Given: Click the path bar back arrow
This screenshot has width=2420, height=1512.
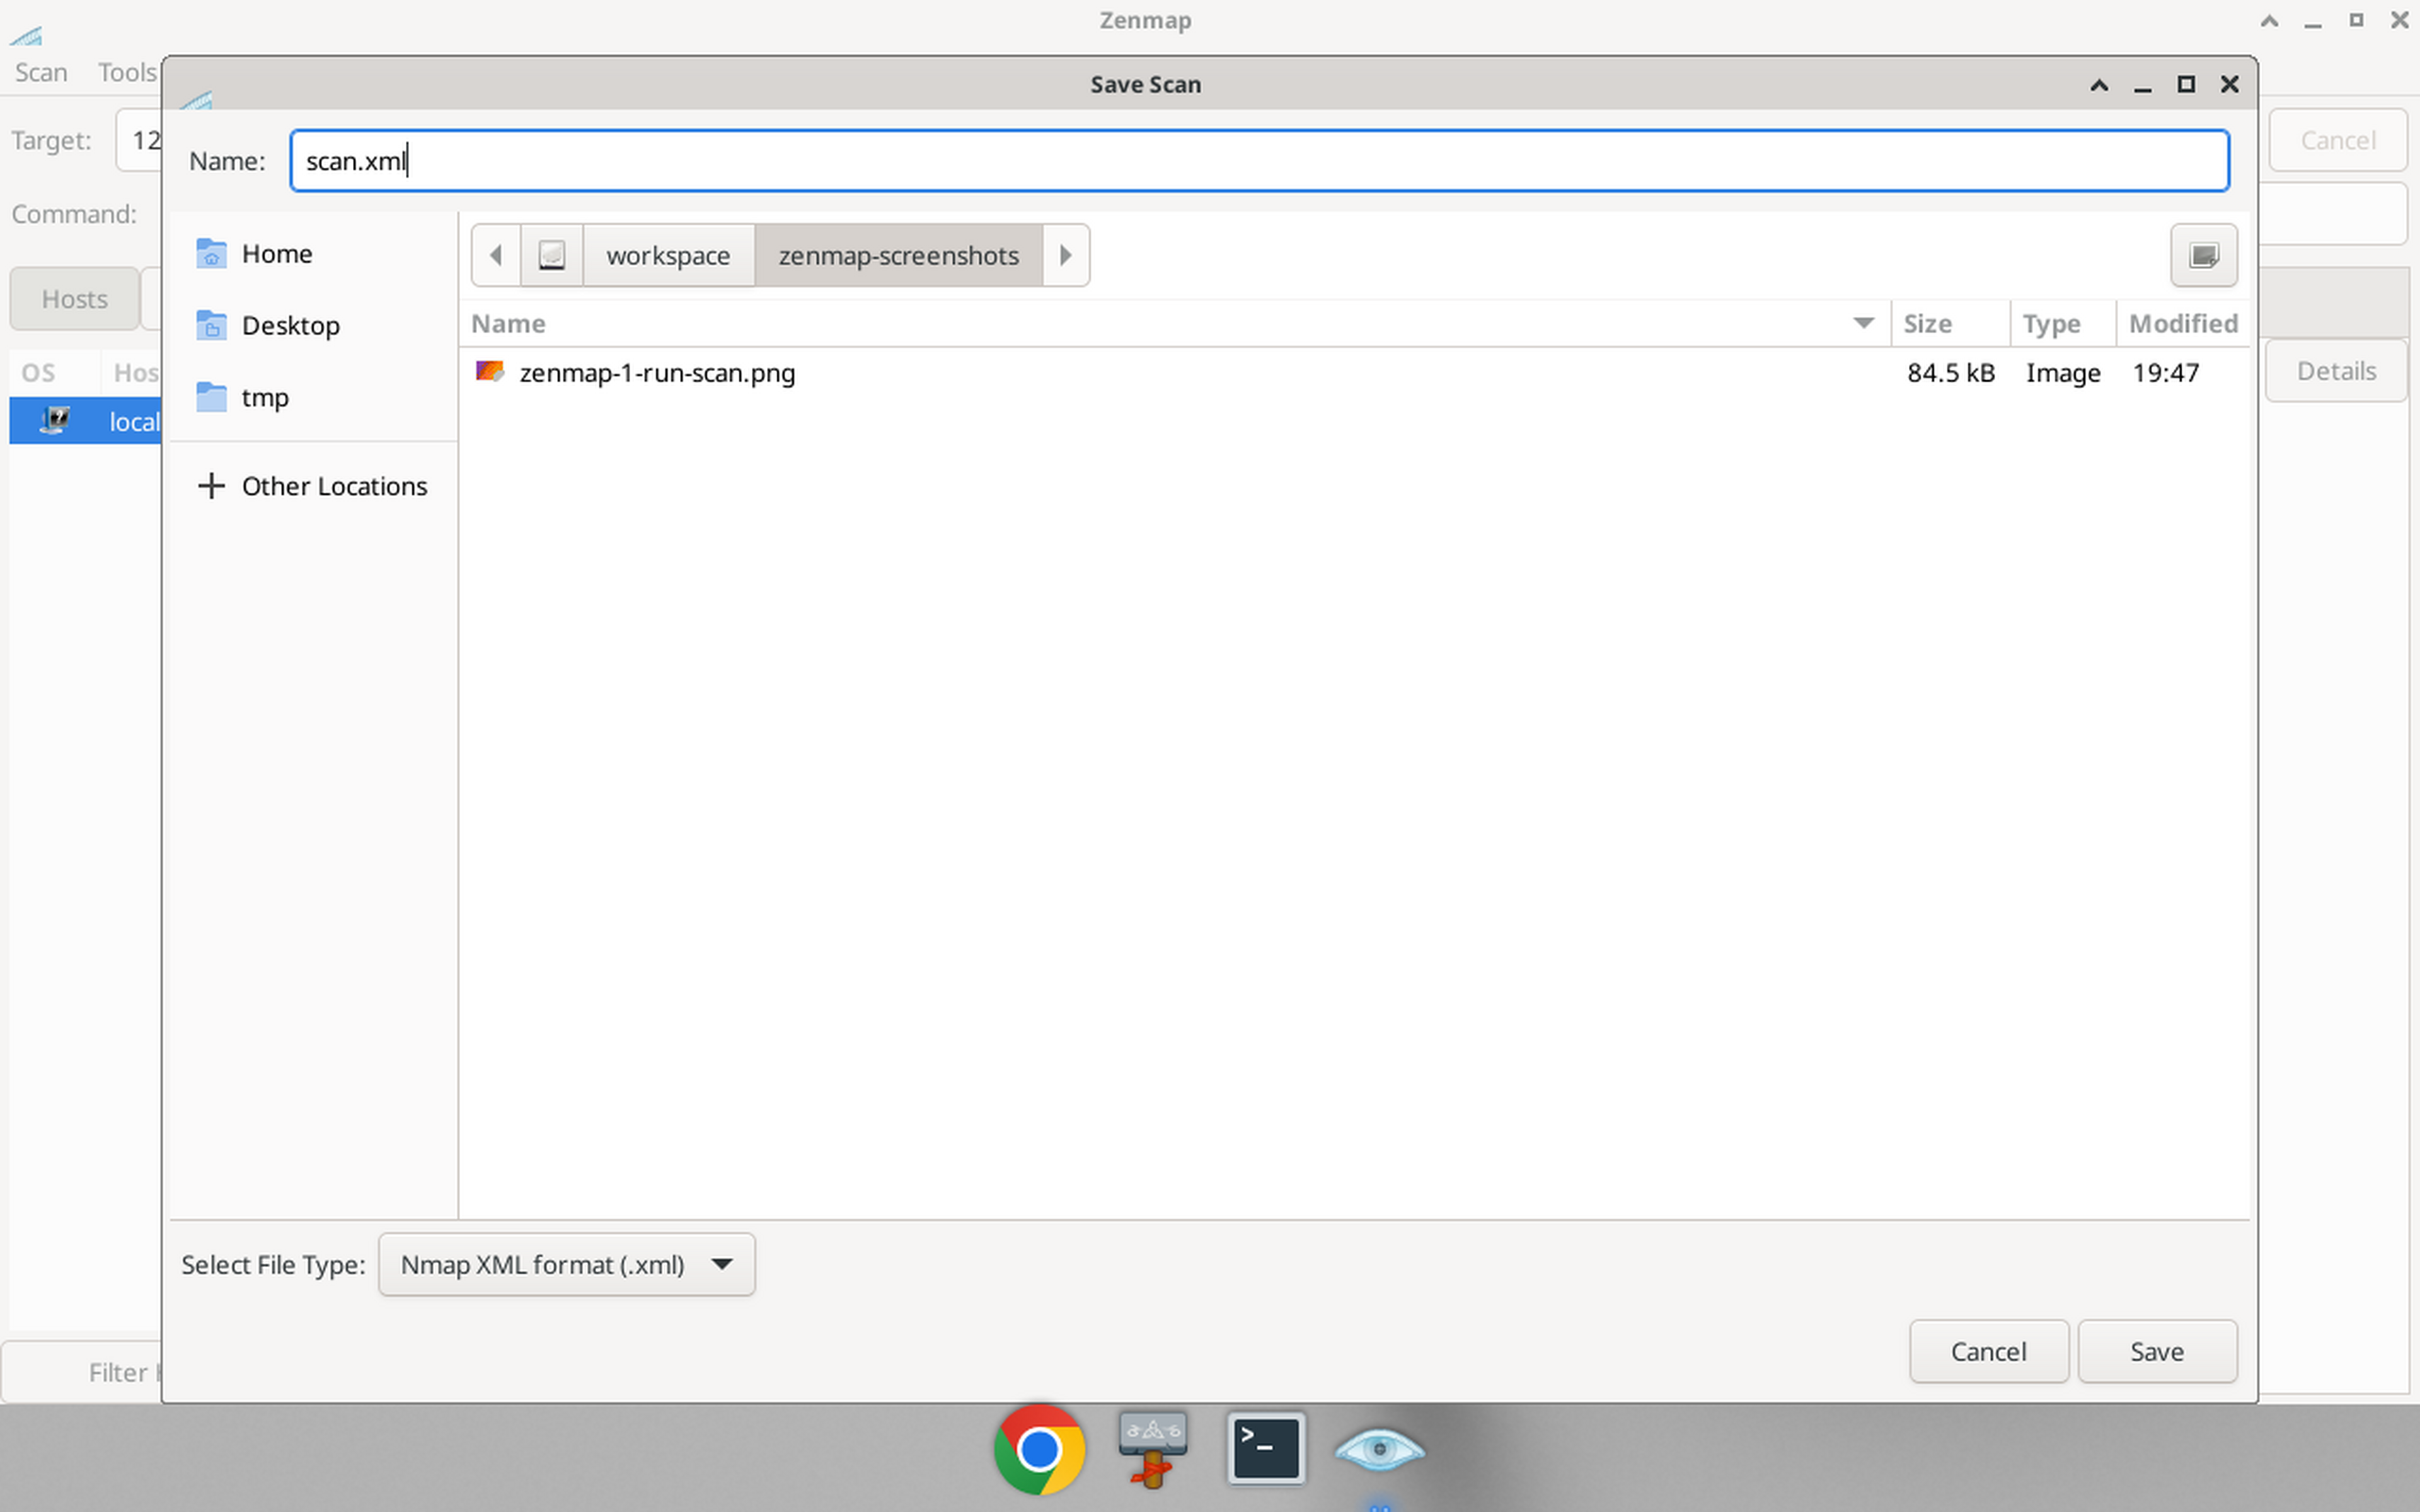Looking at the screenshot, I should [x=496, y=255].
